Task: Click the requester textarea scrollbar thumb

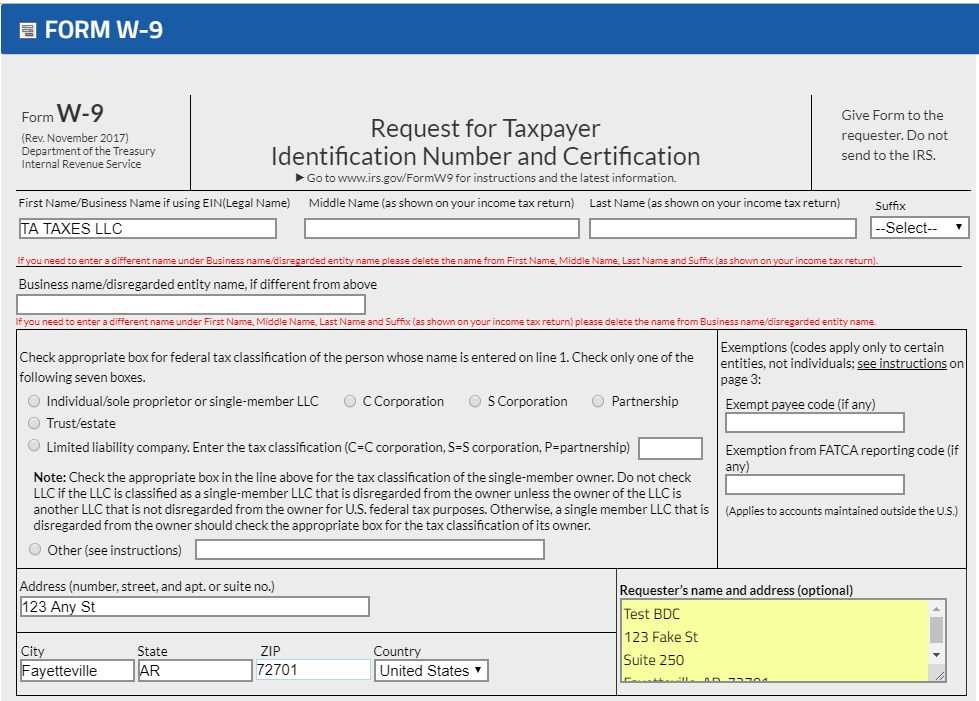Action: click(937, 630)
